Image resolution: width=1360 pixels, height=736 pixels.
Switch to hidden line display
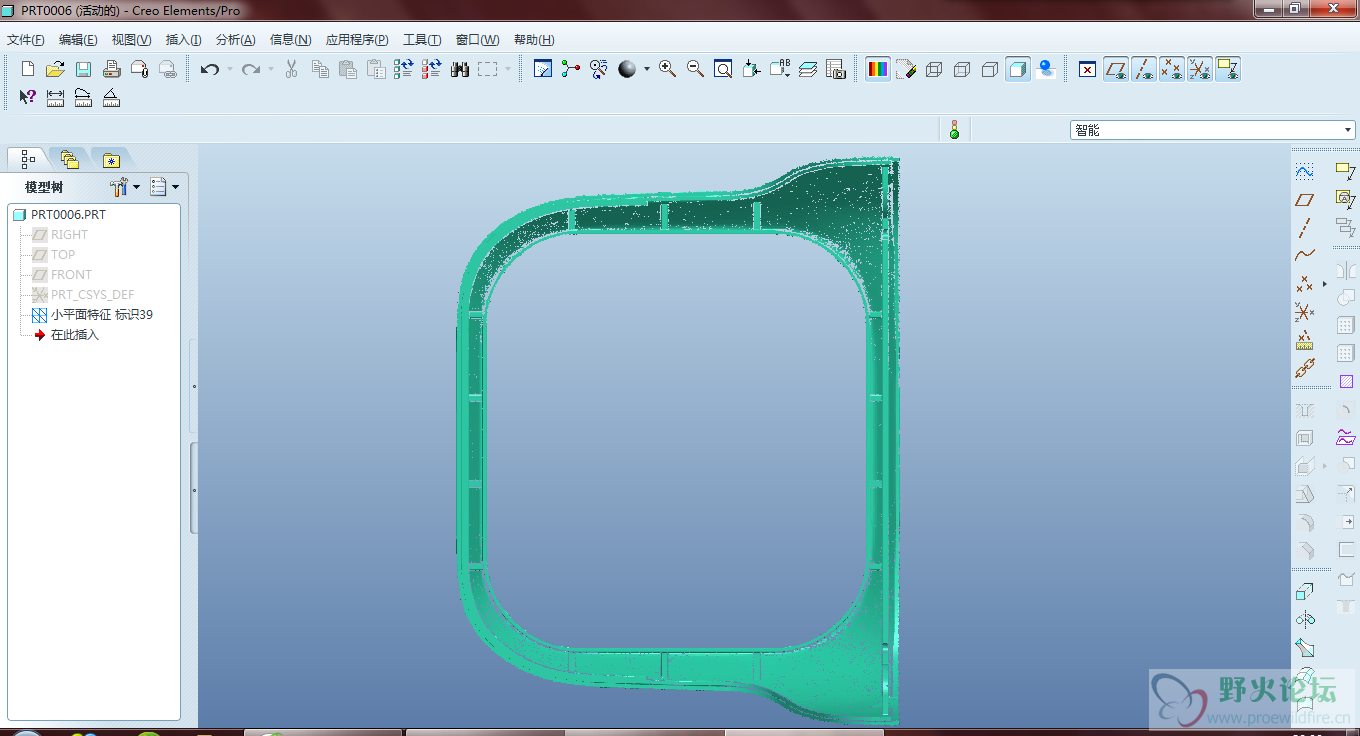[962, 69]
